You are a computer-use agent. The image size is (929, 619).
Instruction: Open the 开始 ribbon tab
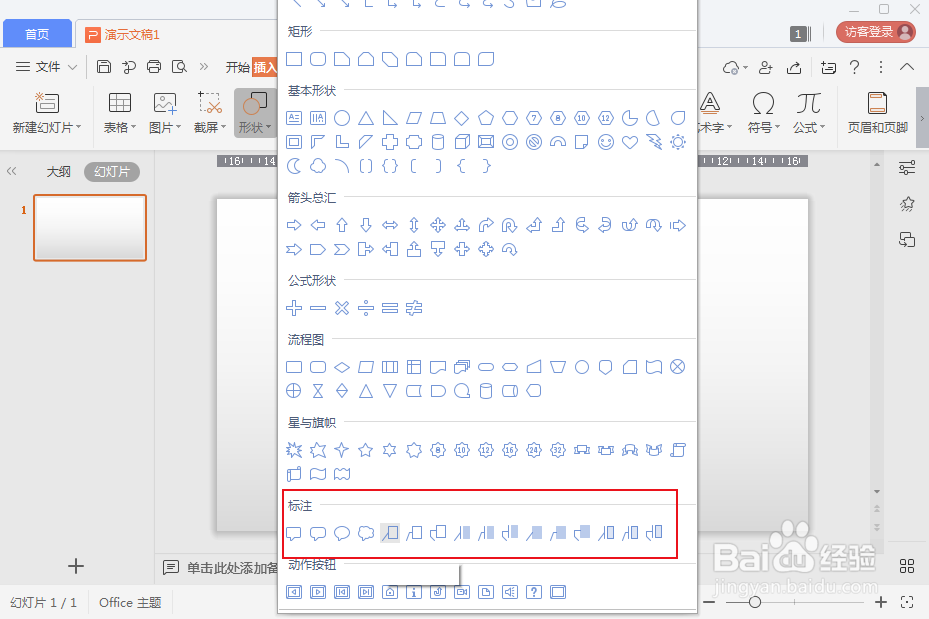tap(237, 67)
